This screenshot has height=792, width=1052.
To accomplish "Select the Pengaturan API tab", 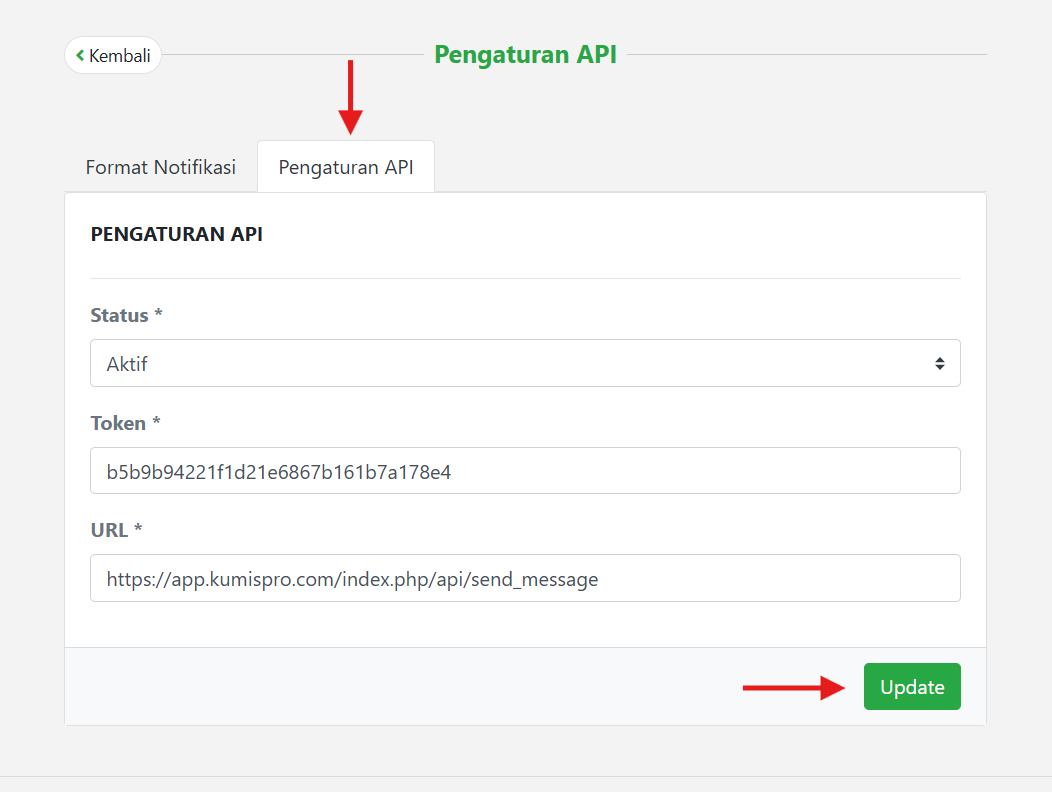I will tap(346, 167).
